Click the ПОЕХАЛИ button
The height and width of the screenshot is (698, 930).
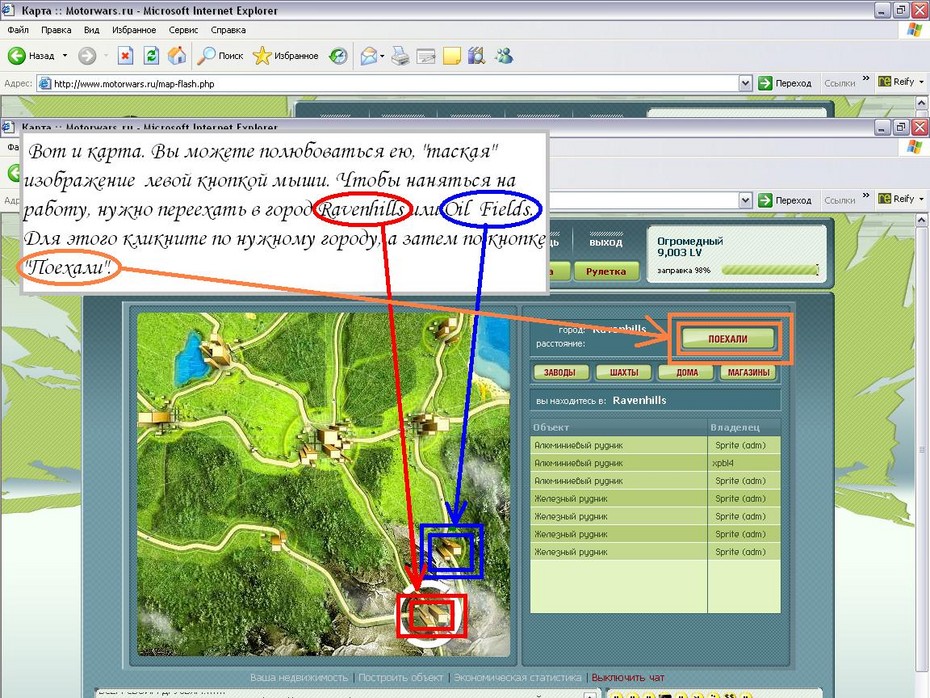(728, 339)
